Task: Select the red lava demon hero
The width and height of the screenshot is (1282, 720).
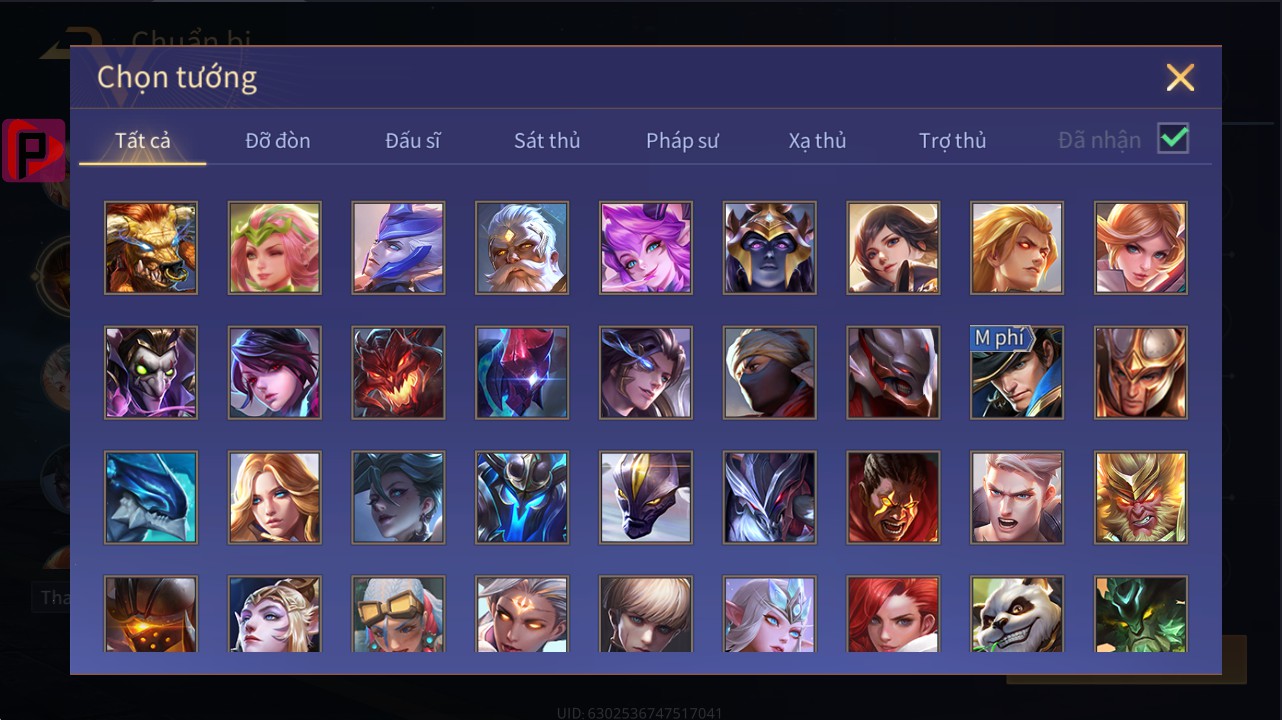Action: pos(398,373)
